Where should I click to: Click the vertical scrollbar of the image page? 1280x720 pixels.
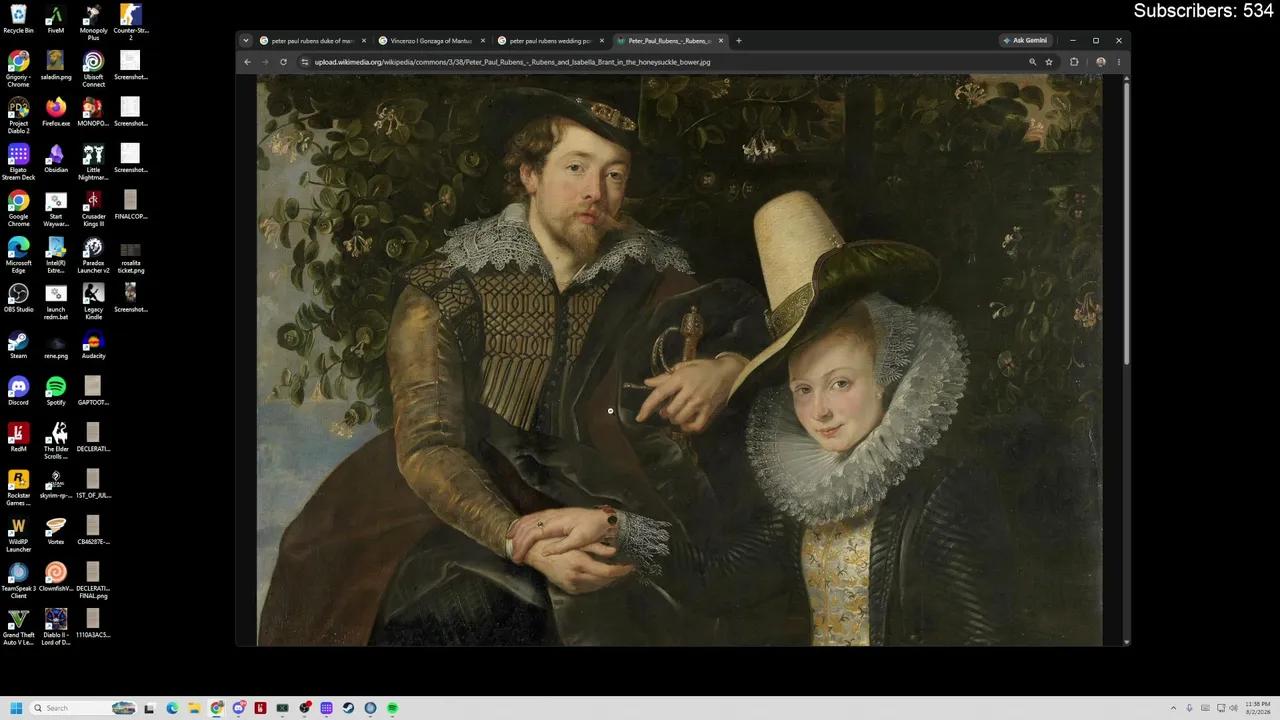(1127, 222)
